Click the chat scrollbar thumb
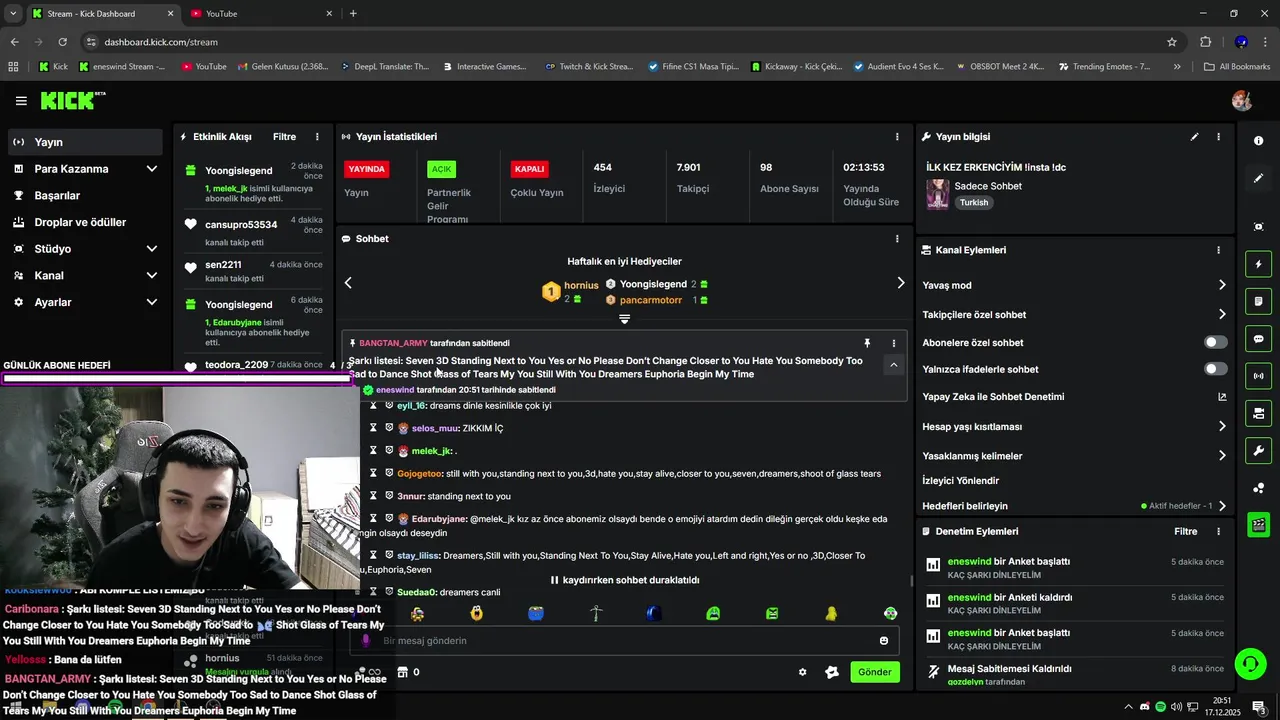Viewport: 1280px width, 720px height. [x=911, y=581]
